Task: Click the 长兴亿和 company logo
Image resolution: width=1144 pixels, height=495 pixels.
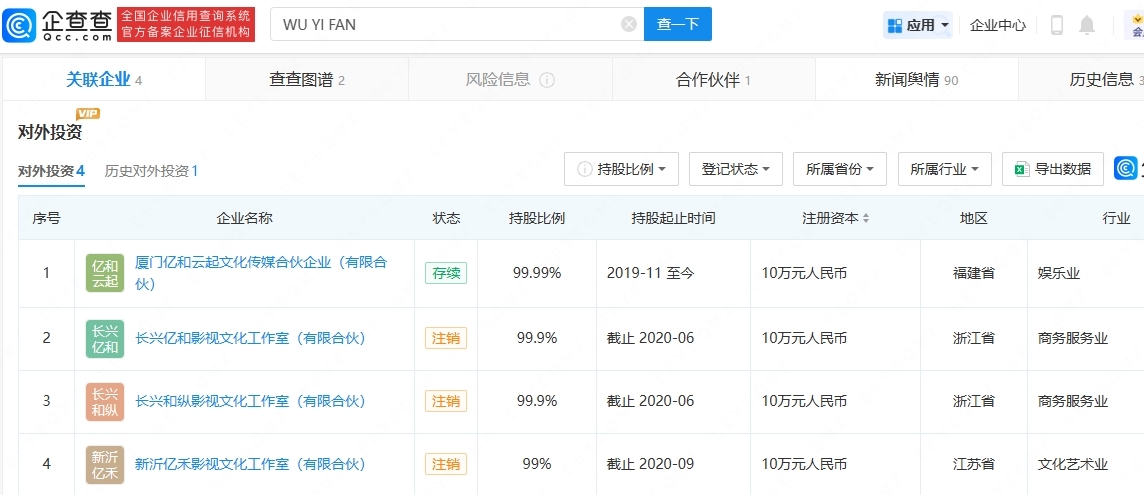Action: (x=105, y=338)
